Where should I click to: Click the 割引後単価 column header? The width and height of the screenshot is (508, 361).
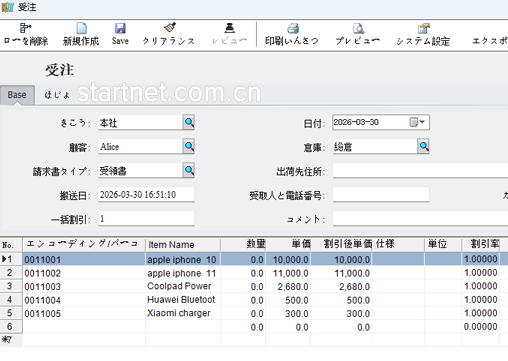click(341, 245)
